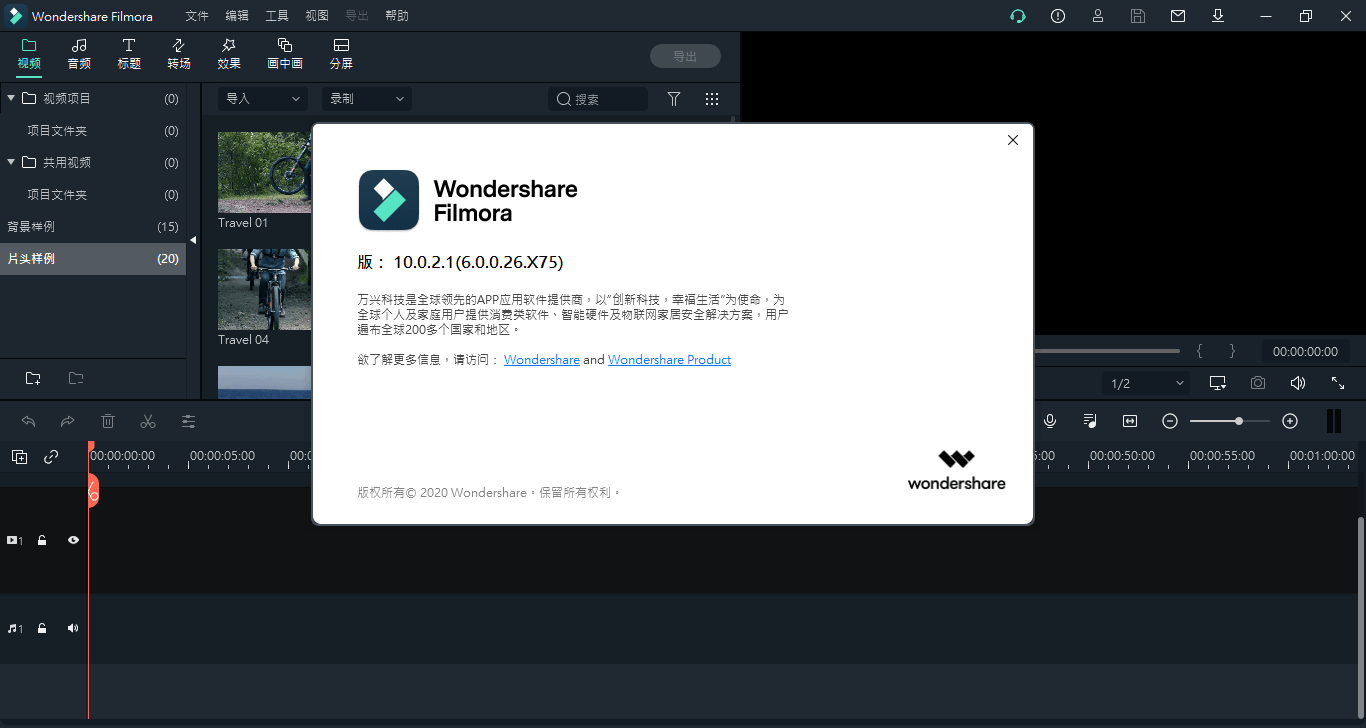Click the zoom-to-fit timeline icon
Viewport: 1366px width, 728px height.
click(x=1130, y=421)
